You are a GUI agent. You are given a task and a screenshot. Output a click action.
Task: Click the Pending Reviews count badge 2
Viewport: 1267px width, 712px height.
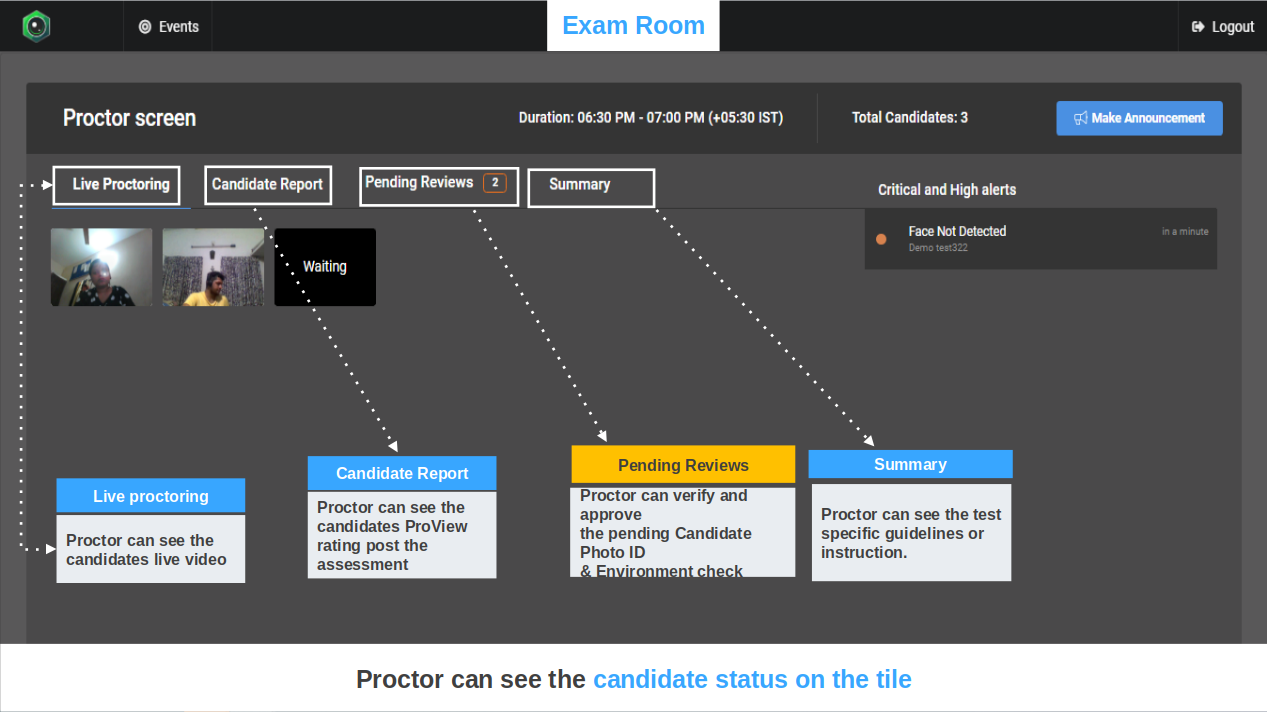click(x=495, y=183)
